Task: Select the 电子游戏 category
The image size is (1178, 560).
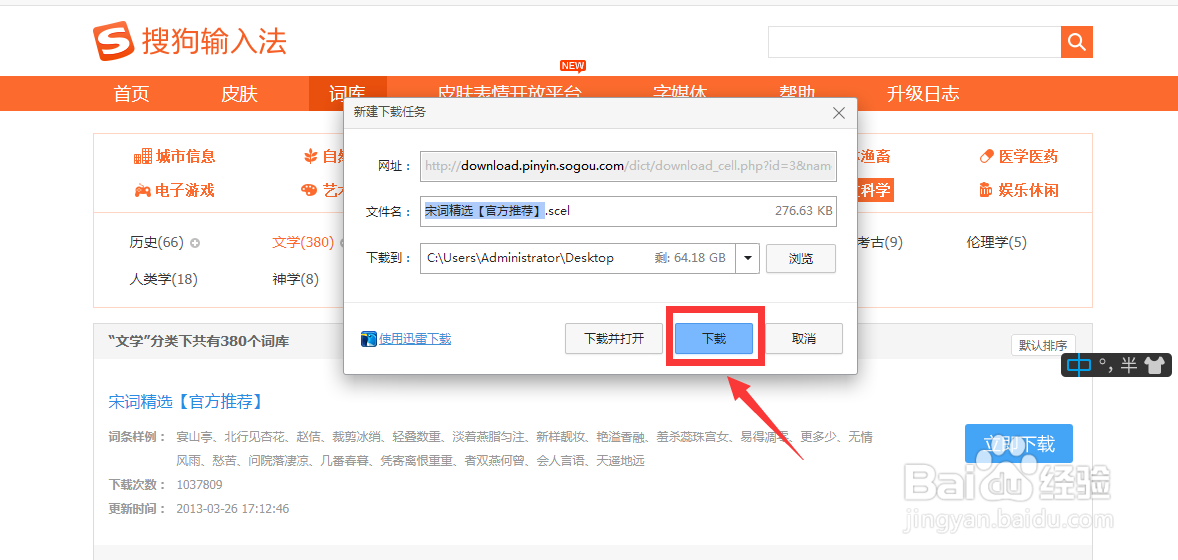Action: pos(185,190)
